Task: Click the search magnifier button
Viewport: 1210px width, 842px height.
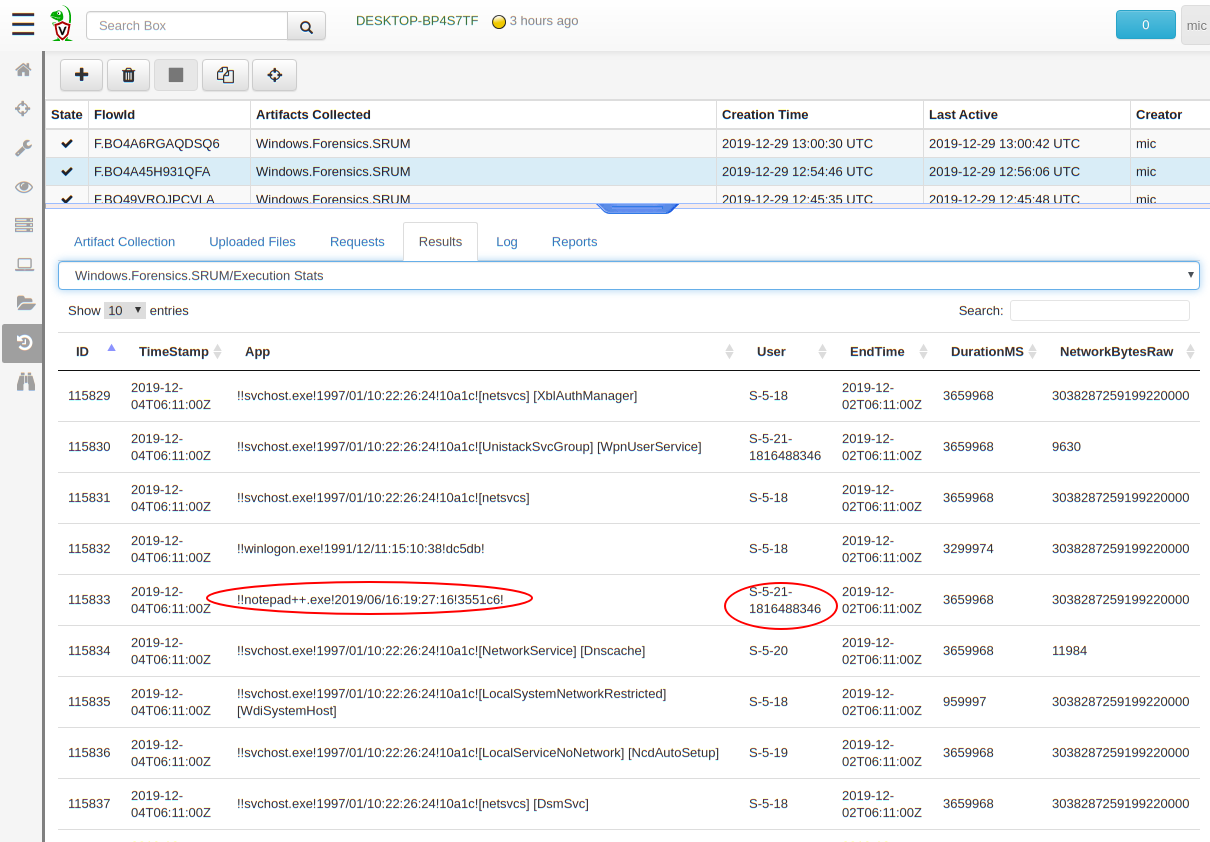Action: pos(306,26)
